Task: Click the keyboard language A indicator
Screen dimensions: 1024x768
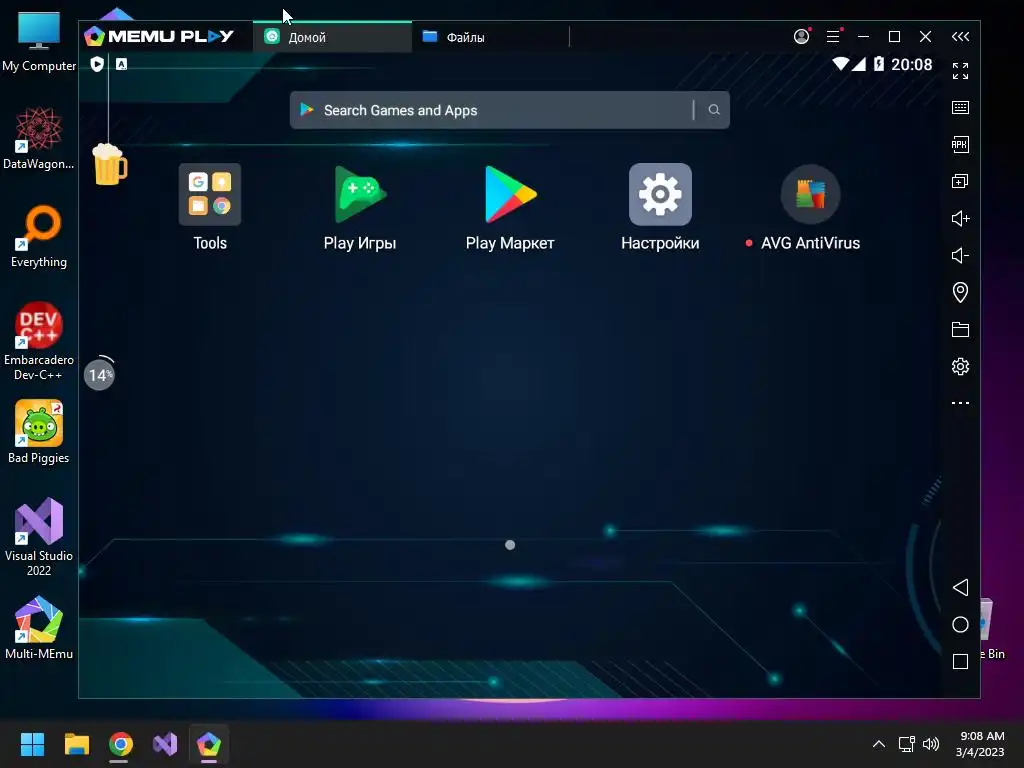Action: [121, 64]
